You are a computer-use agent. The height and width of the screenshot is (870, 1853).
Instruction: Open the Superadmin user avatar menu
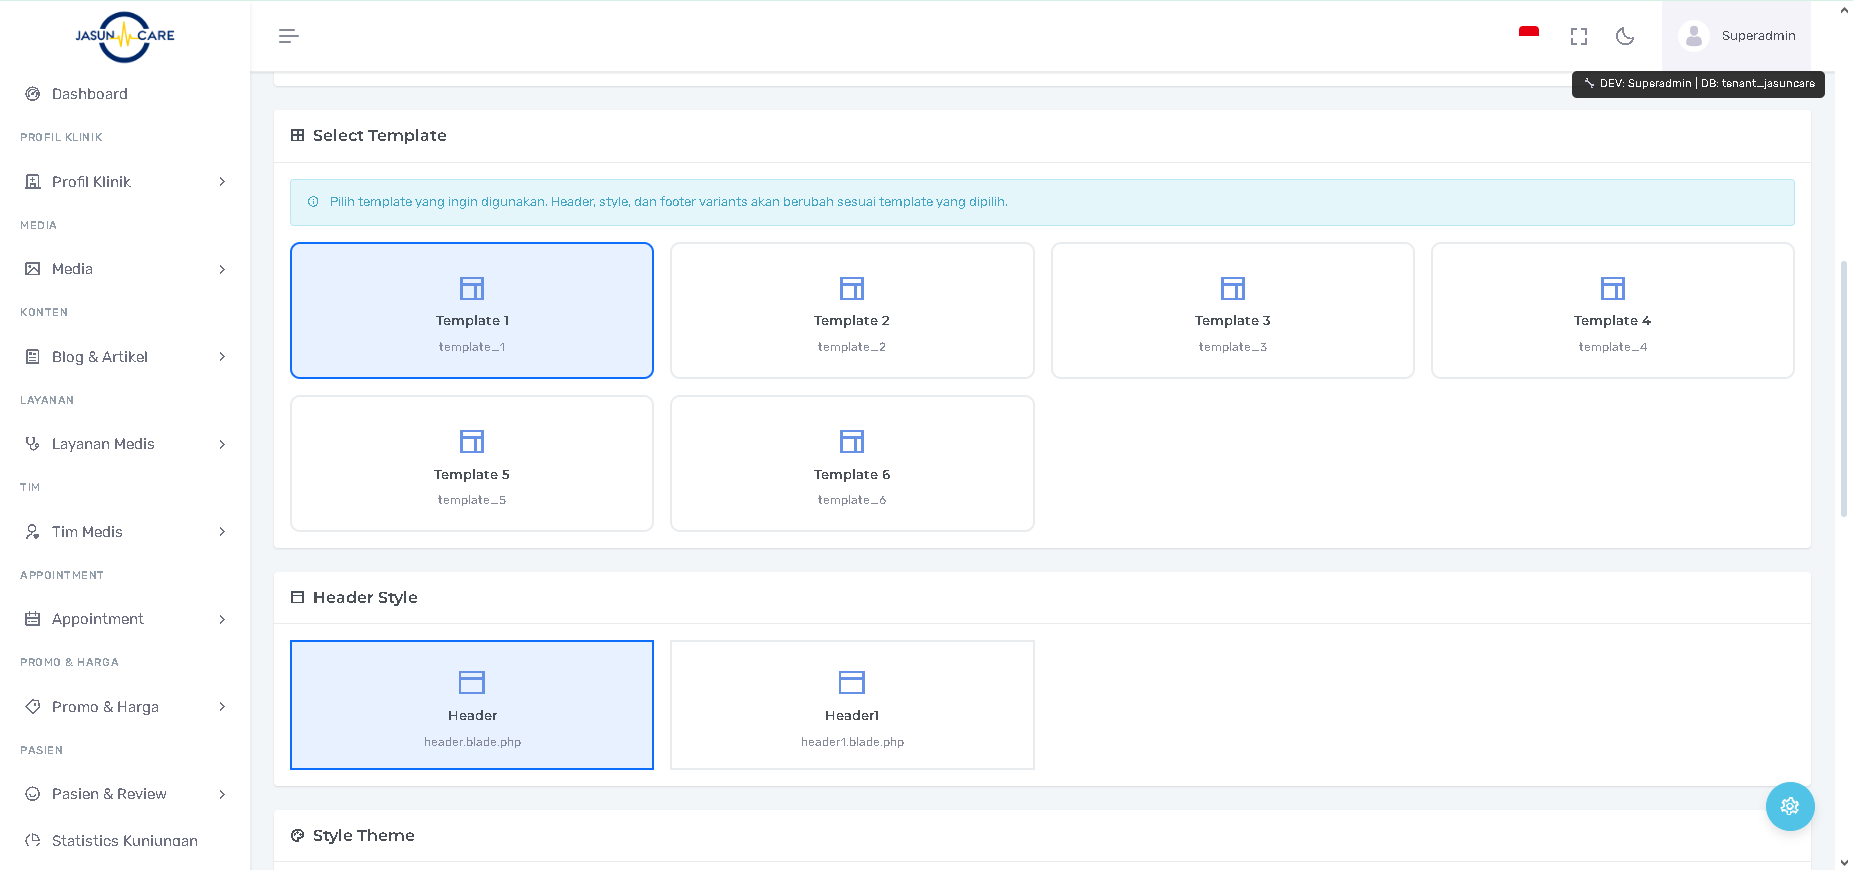tap(1693, 36)
